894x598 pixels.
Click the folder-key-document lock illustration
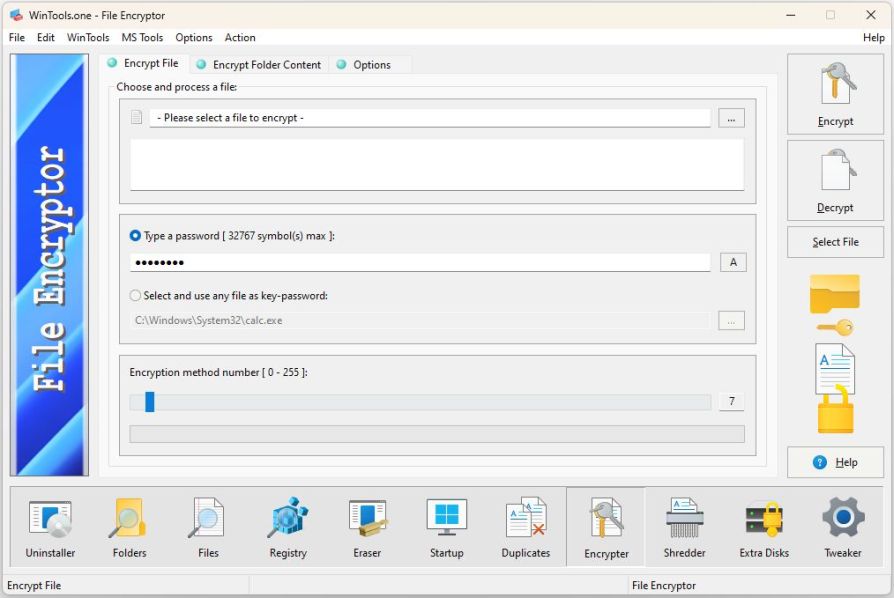click(x=835, y=353)
